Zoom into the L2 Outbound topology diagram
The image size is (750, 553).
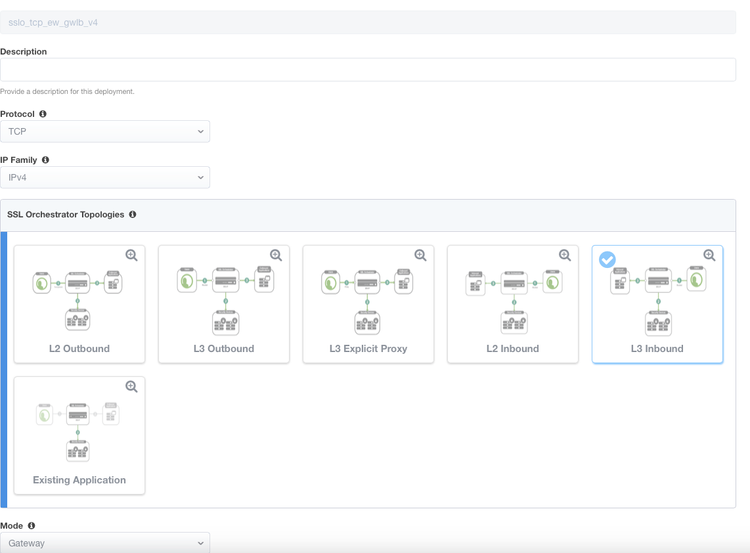(131, 256)
